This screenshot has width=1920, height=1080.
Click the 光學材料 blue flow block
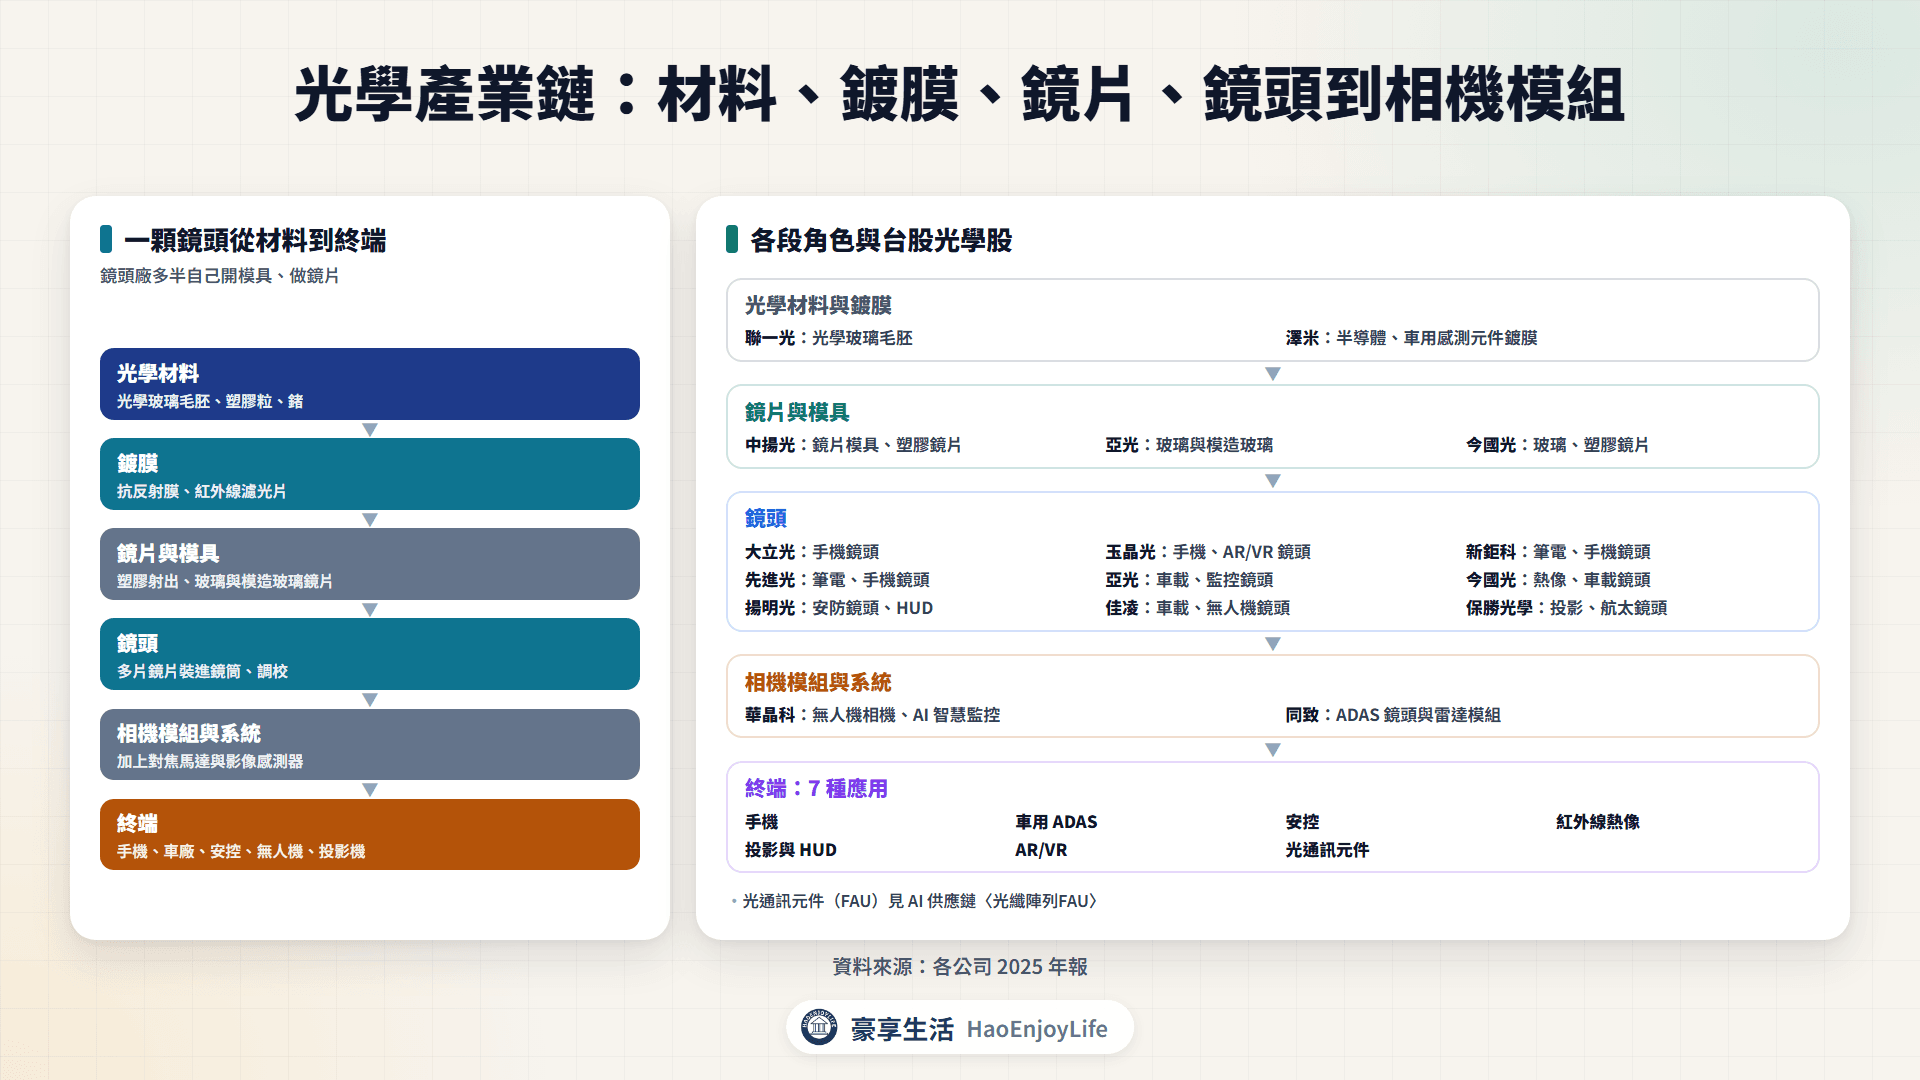coord(370,384)
